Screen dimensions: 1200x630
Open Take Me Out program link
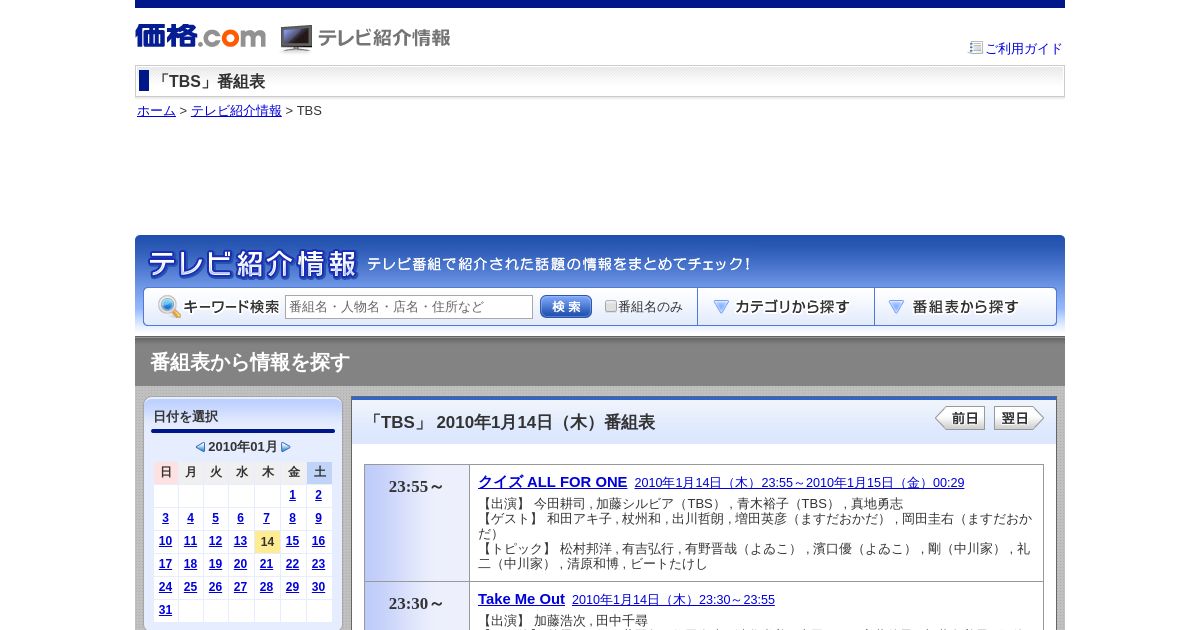(x=521, y=599)
